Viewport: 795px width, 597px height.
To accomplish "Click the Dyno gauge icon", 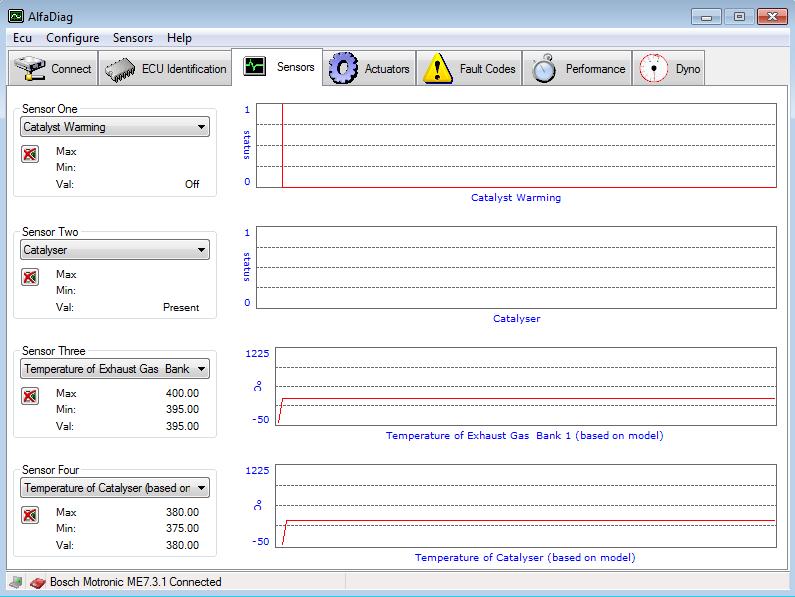I will [x=653, y=68].
